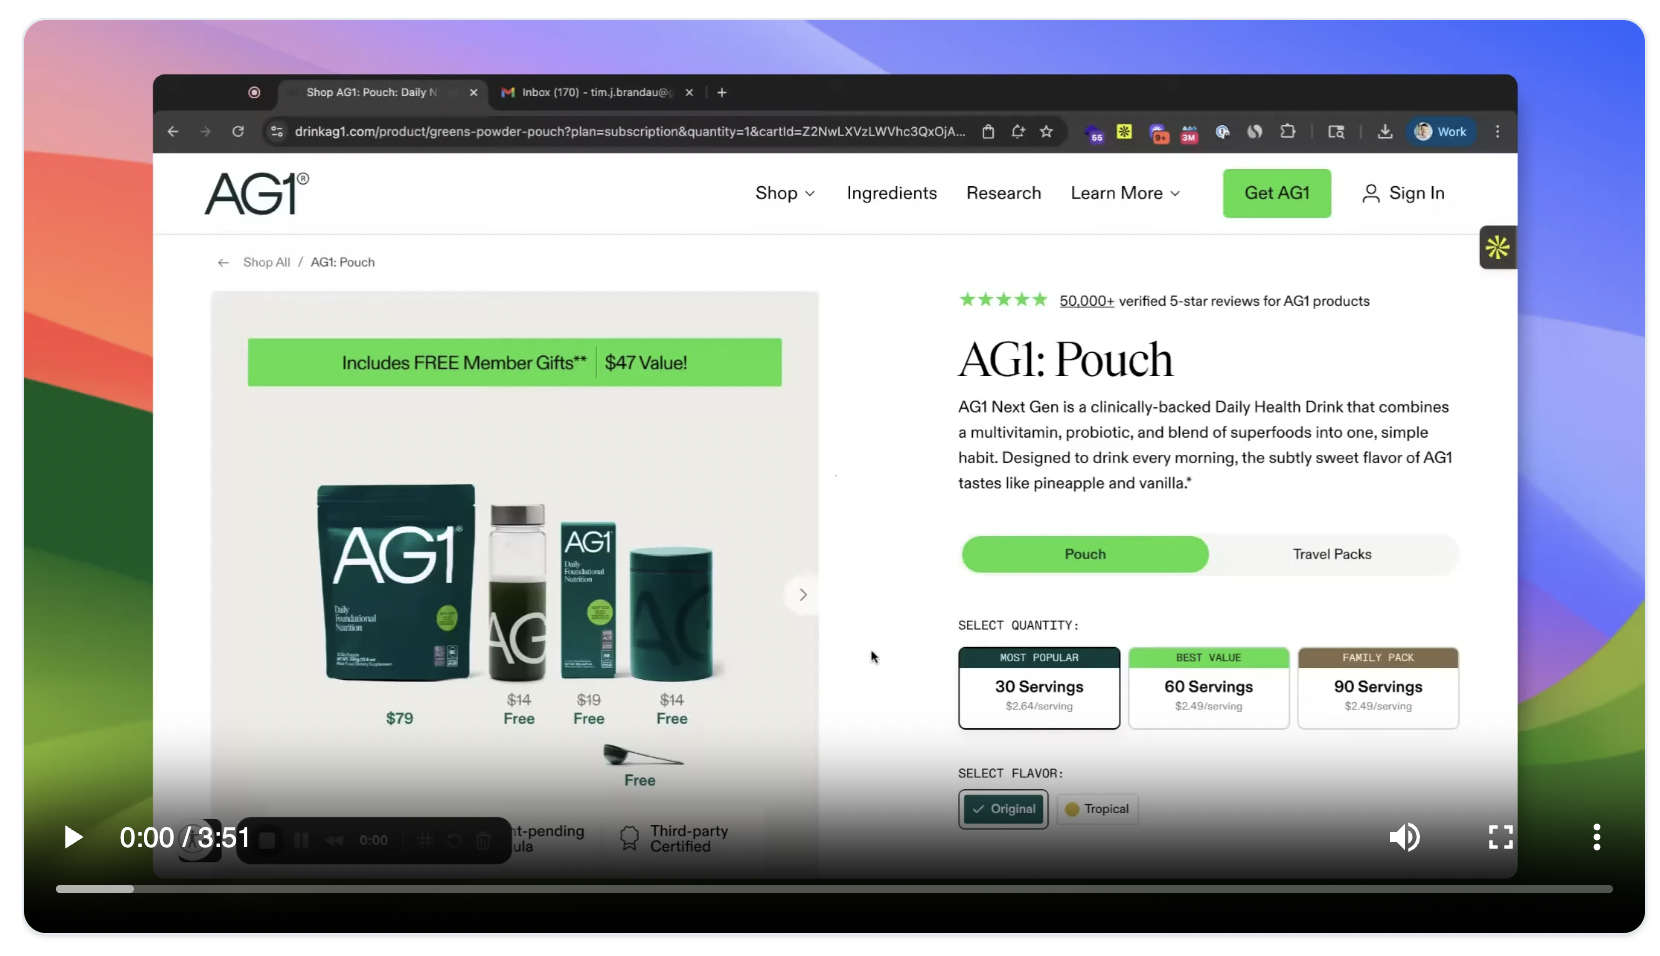This screenshot has height=956, width=1660.
Task: Go forward in browser
Action: click(x=205, y=131)
